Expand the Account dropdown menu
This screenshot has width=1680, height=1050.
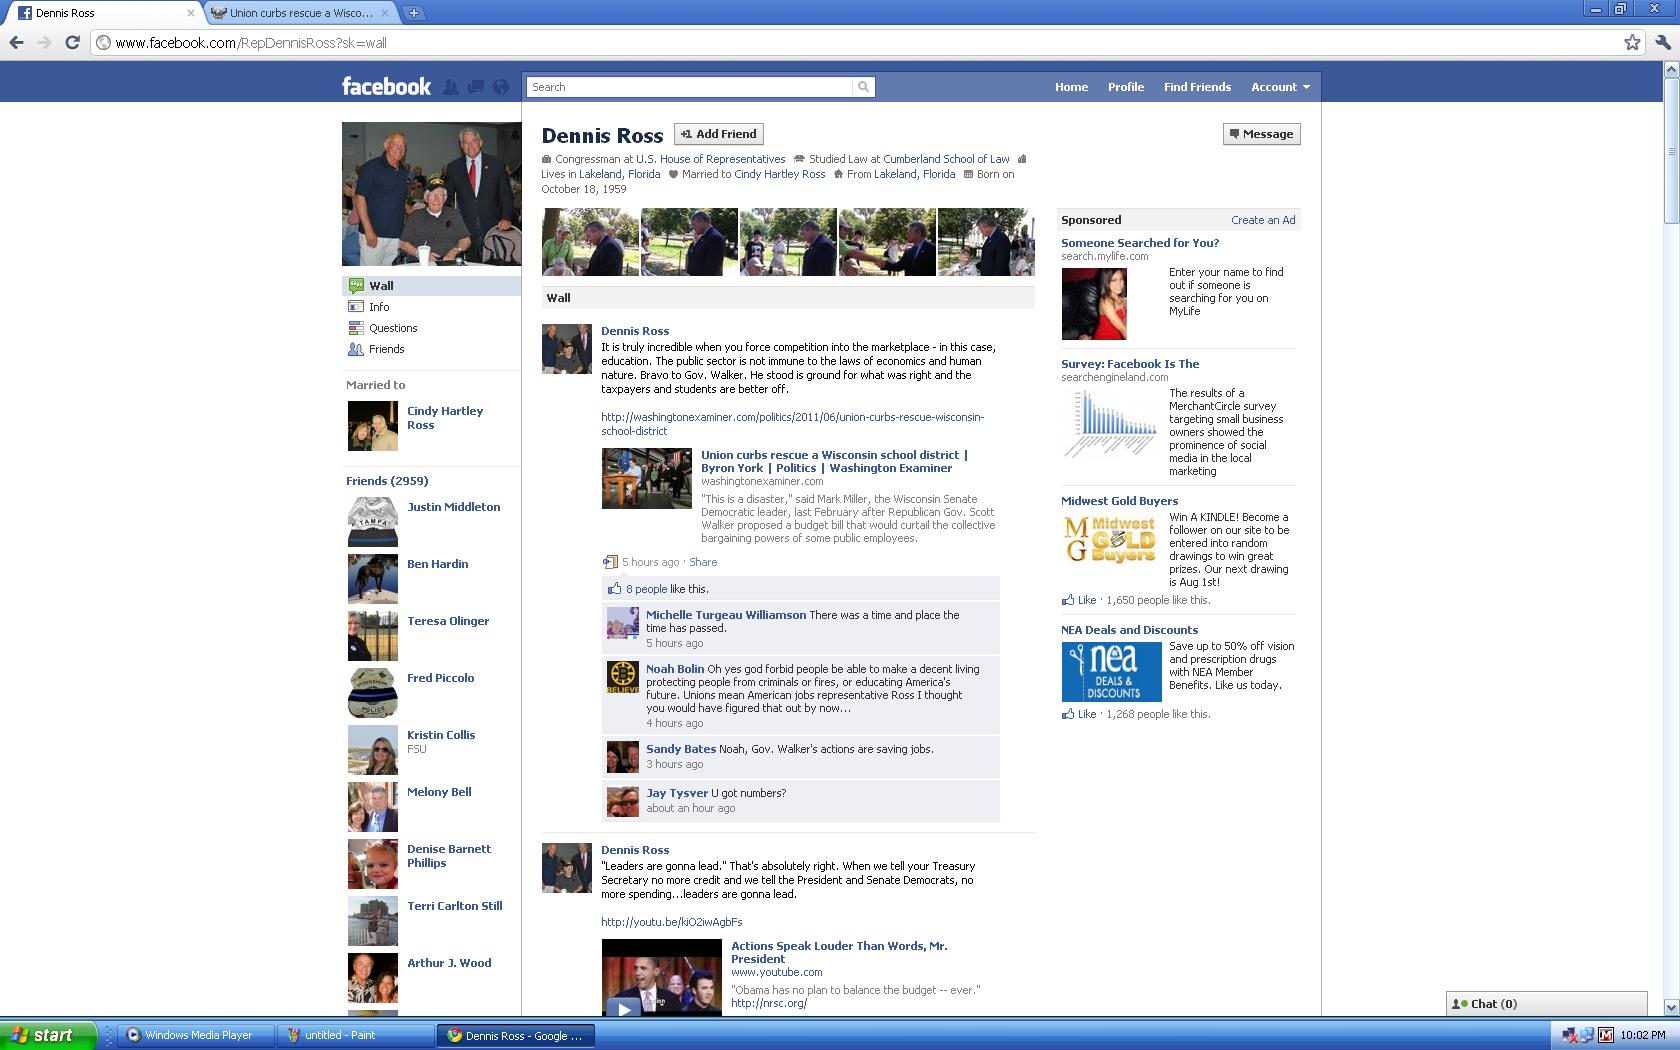click(x=1280, y=87)
